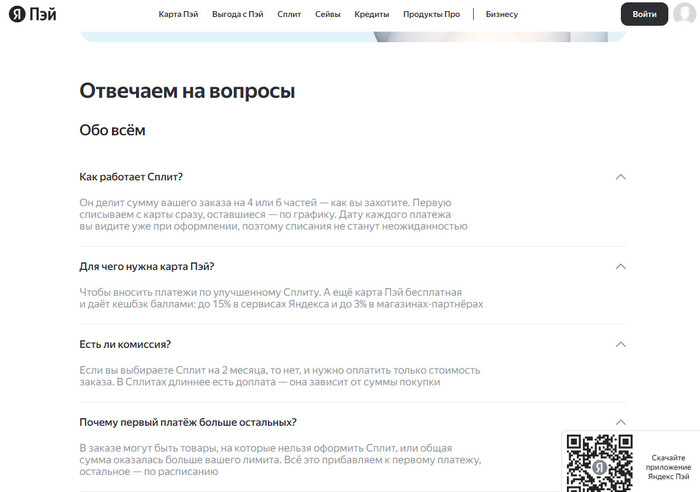The height and width of the screenshot is (492, 700).
Task: Click the answer starting 'Чтобы вносить платежи'
Action: click(x=281, y=298)
